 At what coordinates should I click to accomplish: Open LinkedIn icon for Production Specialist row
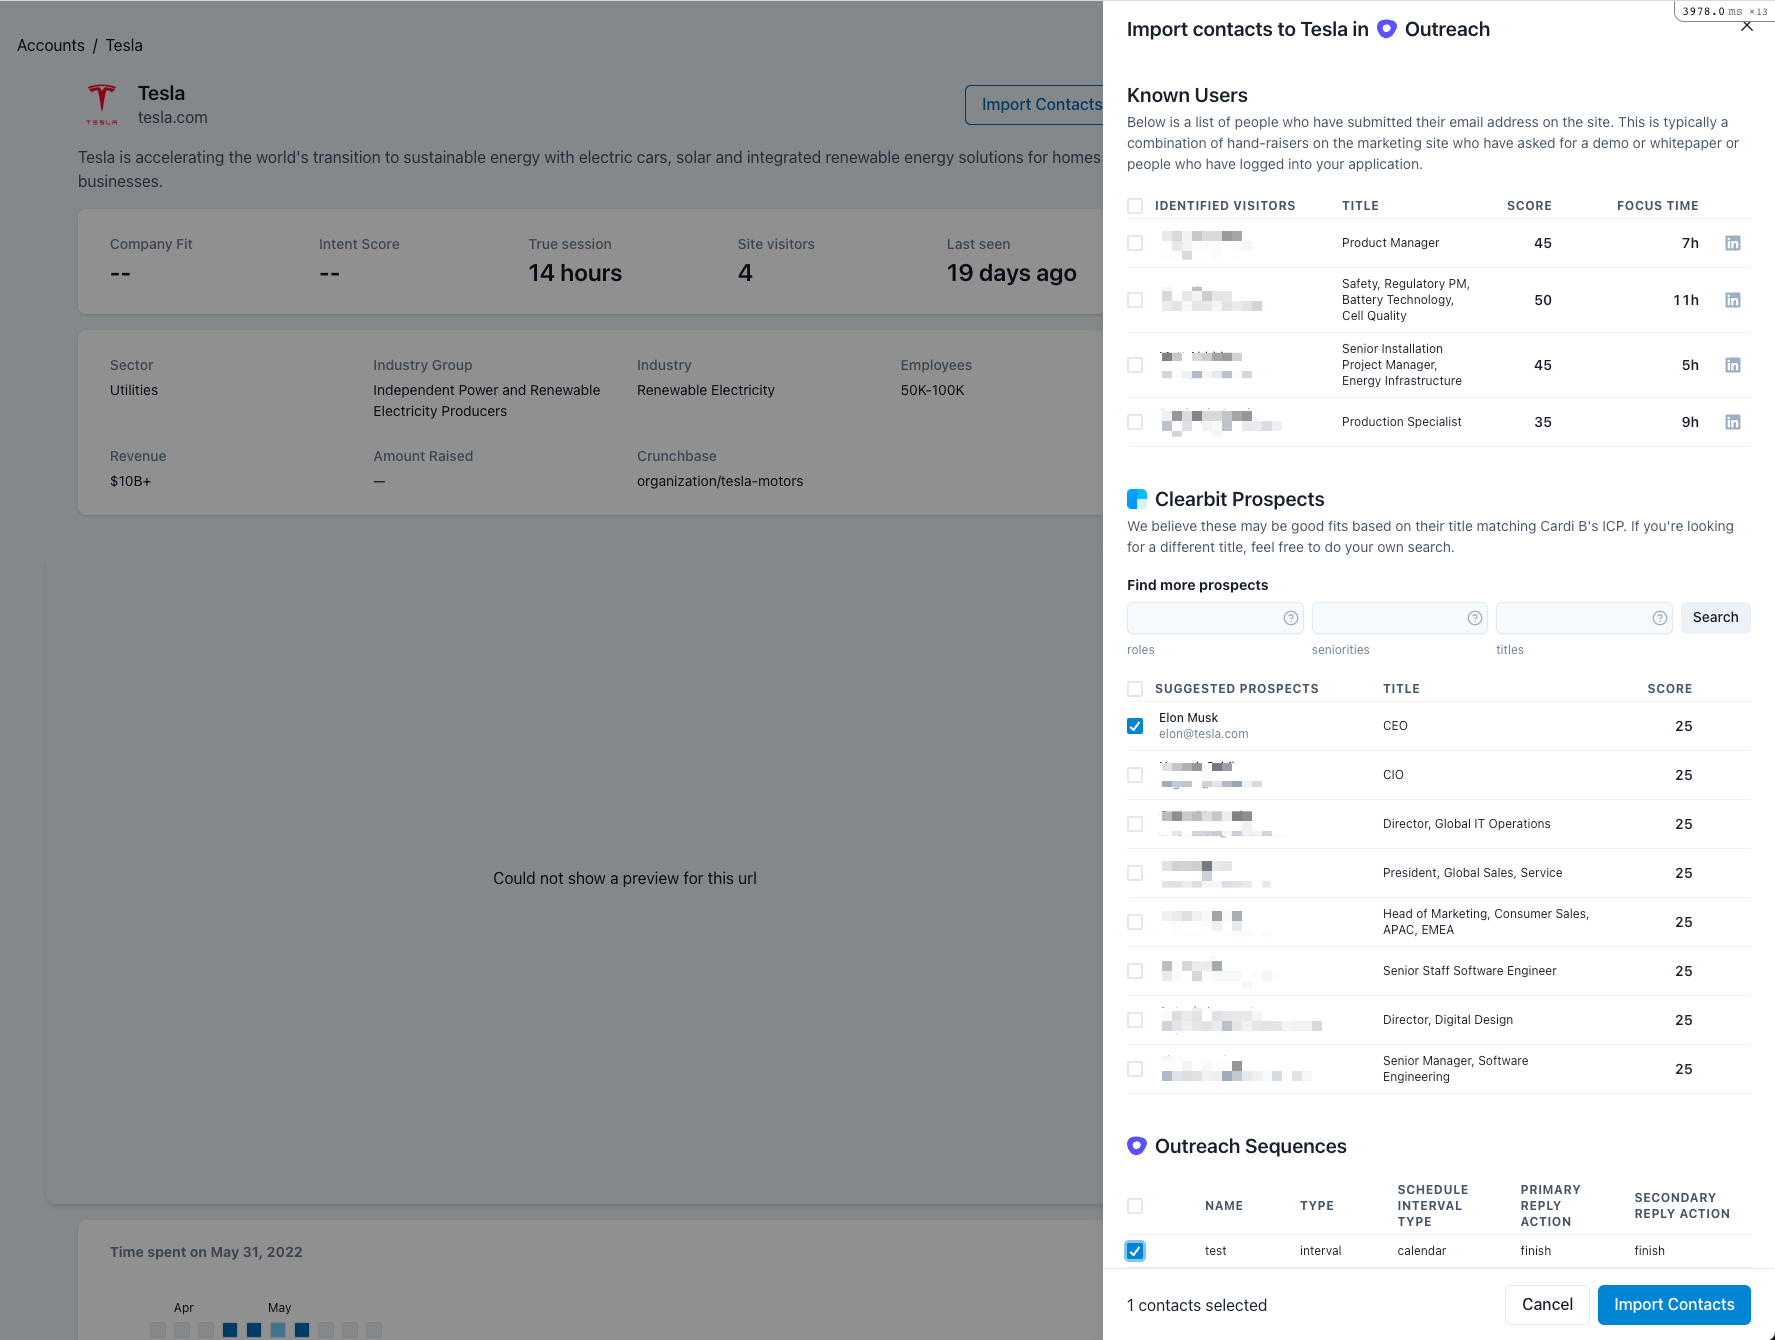pos(1733,422)
